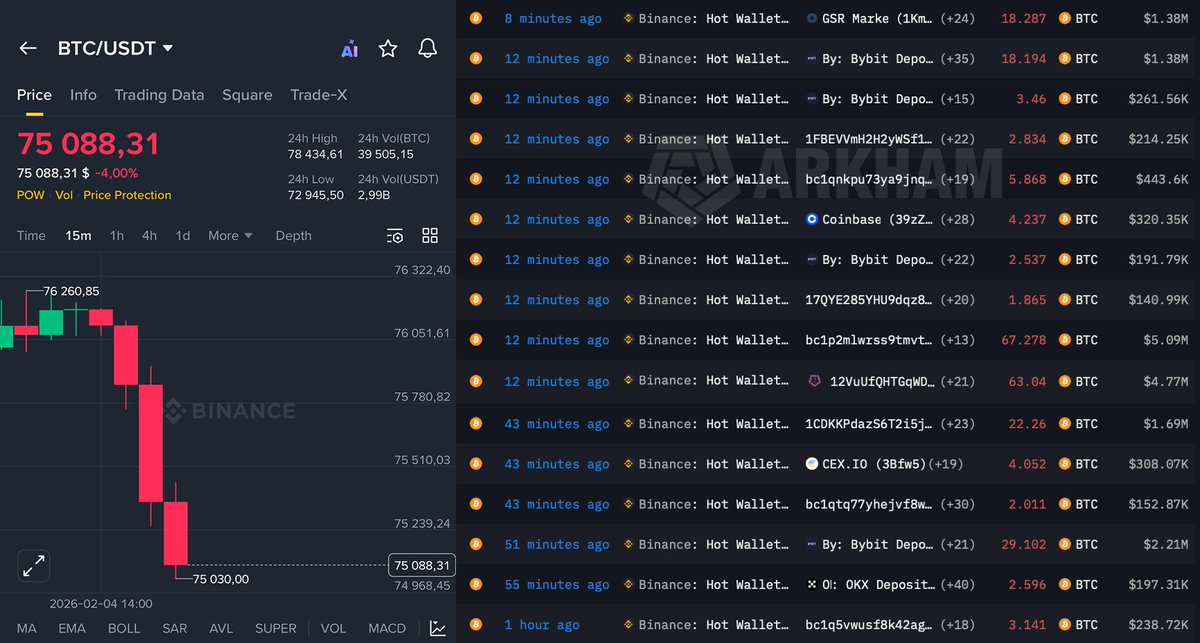Toggle the BOLL indicator

(x=124, y=629)
